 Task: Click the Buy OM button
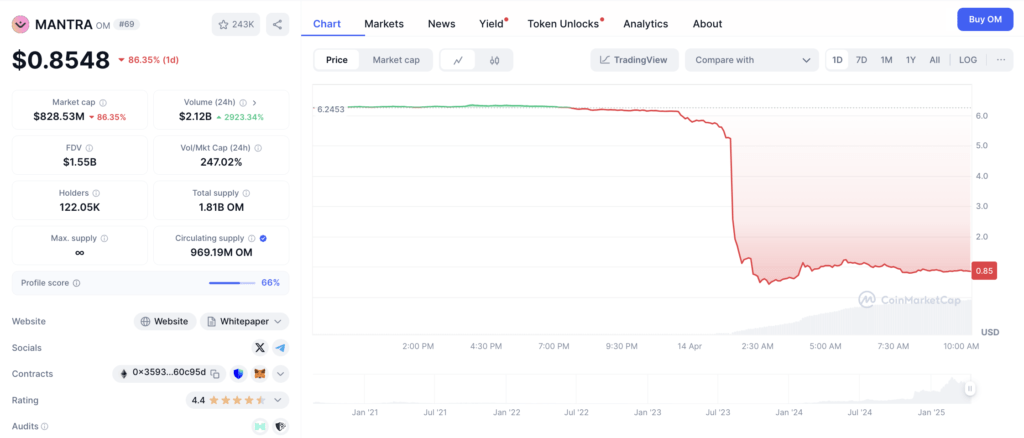point(985,20)
